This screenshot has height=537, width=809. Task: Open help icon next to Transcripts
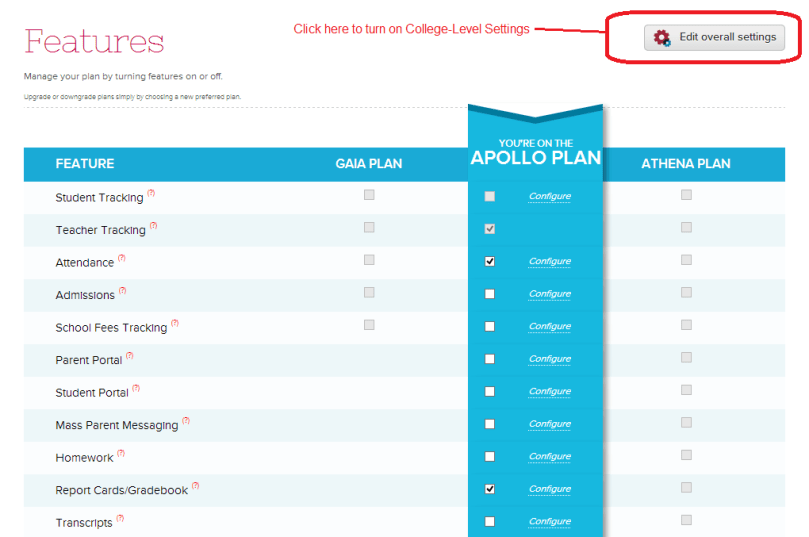pos(120,518)
